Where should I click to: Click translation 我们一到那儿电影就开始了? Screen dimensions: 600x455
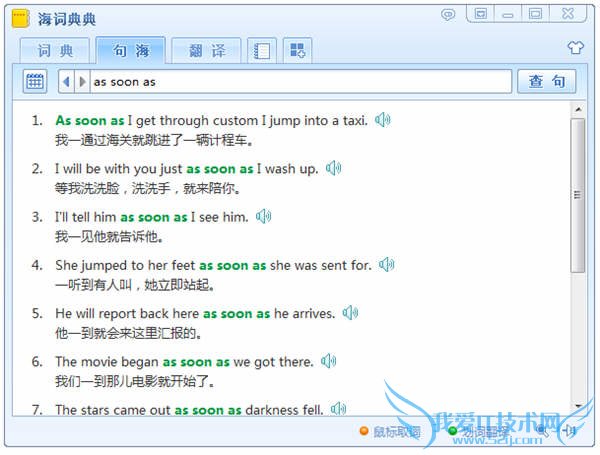[x=135, y=381]
